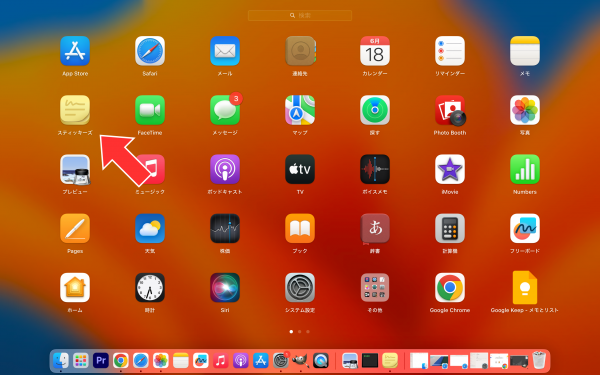The image size is (600, 375).
Task: Launch the 計算機 calculator app
Action: tap(450, 228)
